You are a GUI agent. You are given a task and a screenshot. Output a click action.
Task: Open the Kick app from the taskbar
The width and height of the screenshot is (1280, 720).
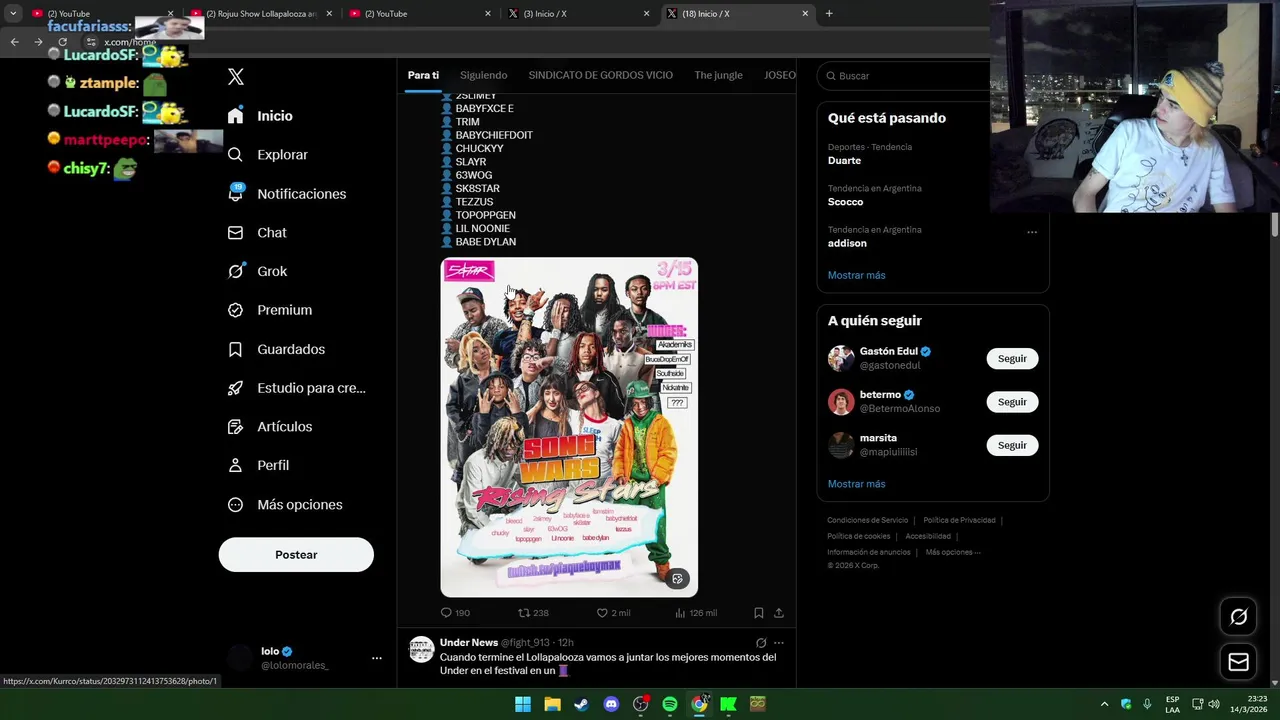point(729,704)
